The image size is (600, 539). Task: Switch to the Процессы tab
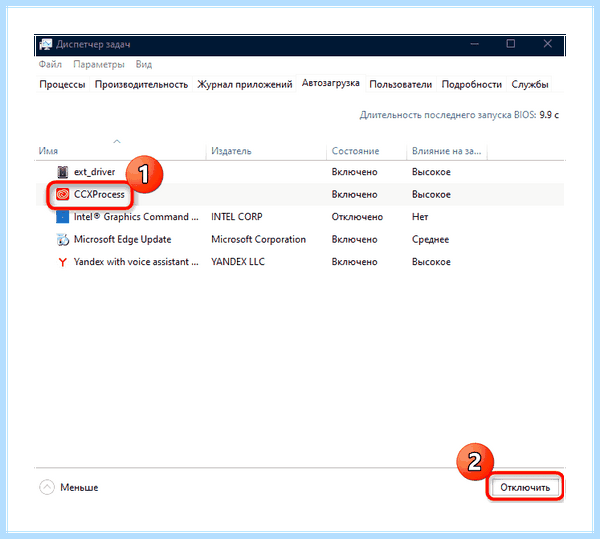62,85
